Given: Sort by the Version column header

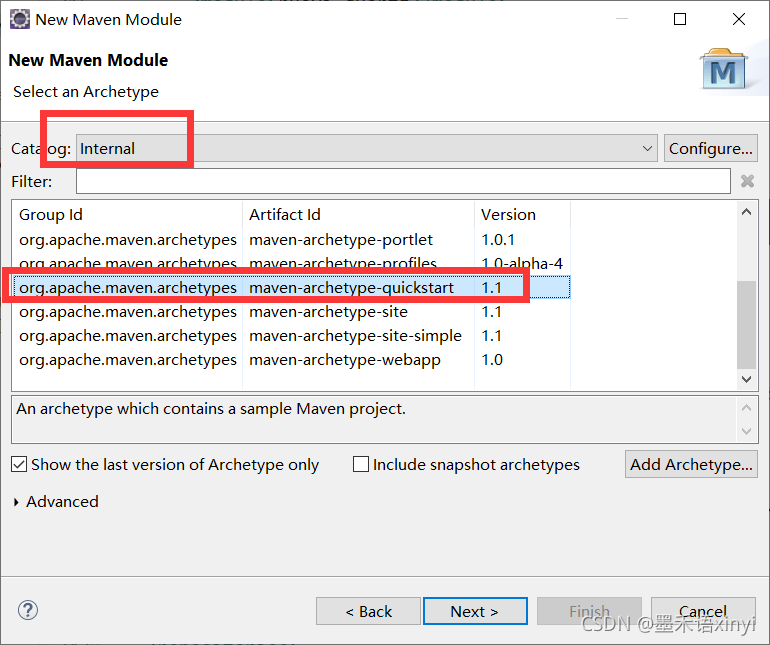Looking at the screenshot, I should click(x=522, y=215).
